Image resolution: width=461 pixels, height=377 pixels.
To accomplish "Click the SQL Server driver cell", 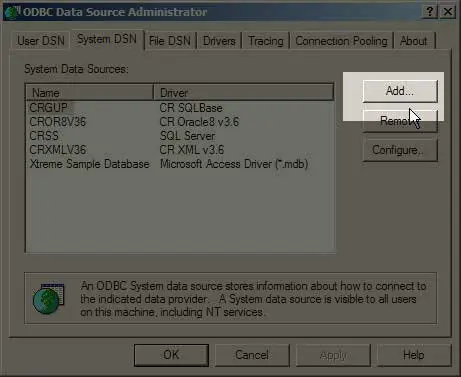I will tap(187, 136).
